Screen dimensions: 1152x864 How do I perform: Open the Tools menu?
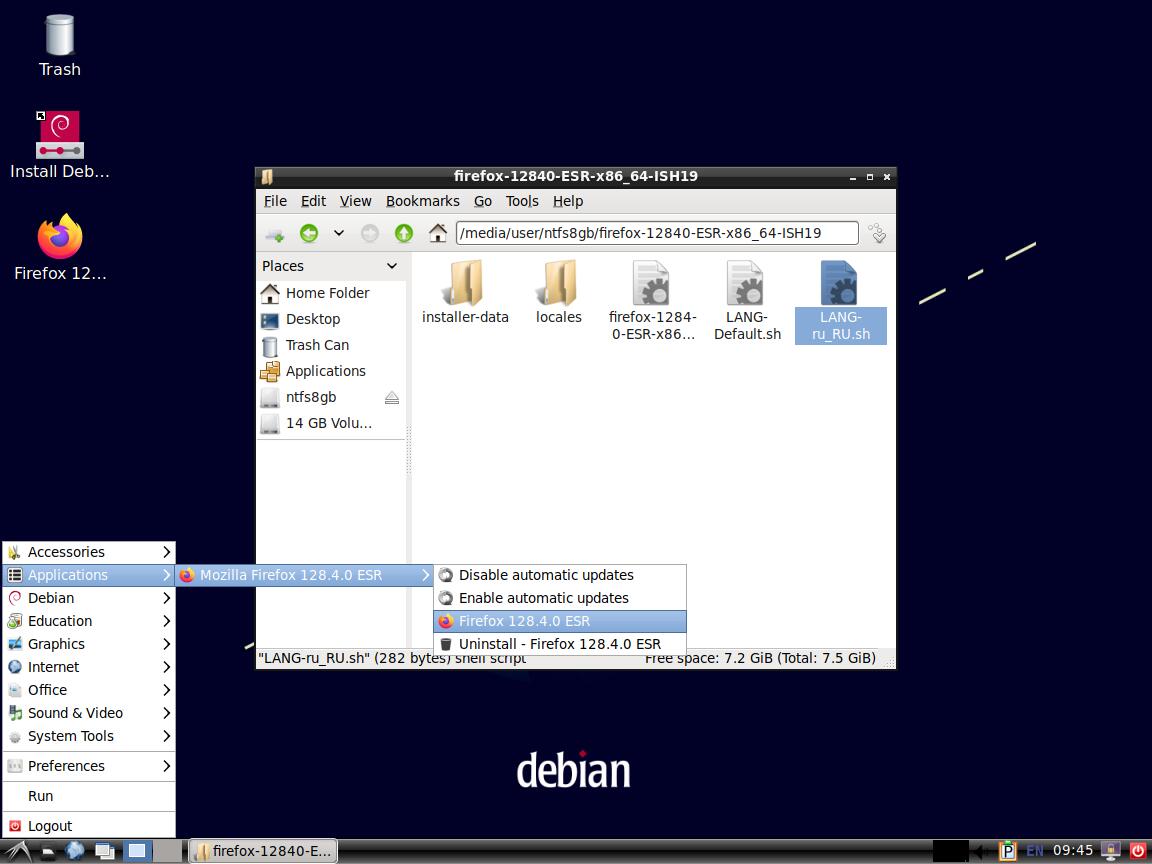522,201
